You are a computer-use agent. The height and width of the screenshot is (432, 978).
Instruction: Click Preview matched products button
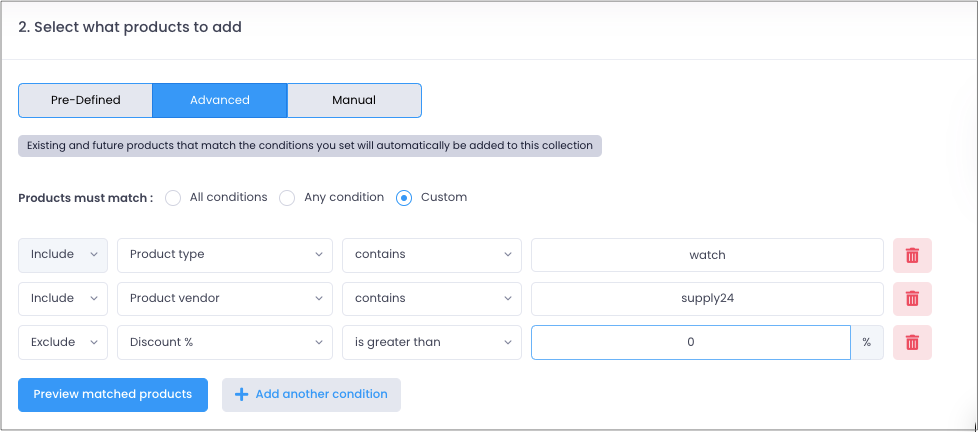click(113, 395)
